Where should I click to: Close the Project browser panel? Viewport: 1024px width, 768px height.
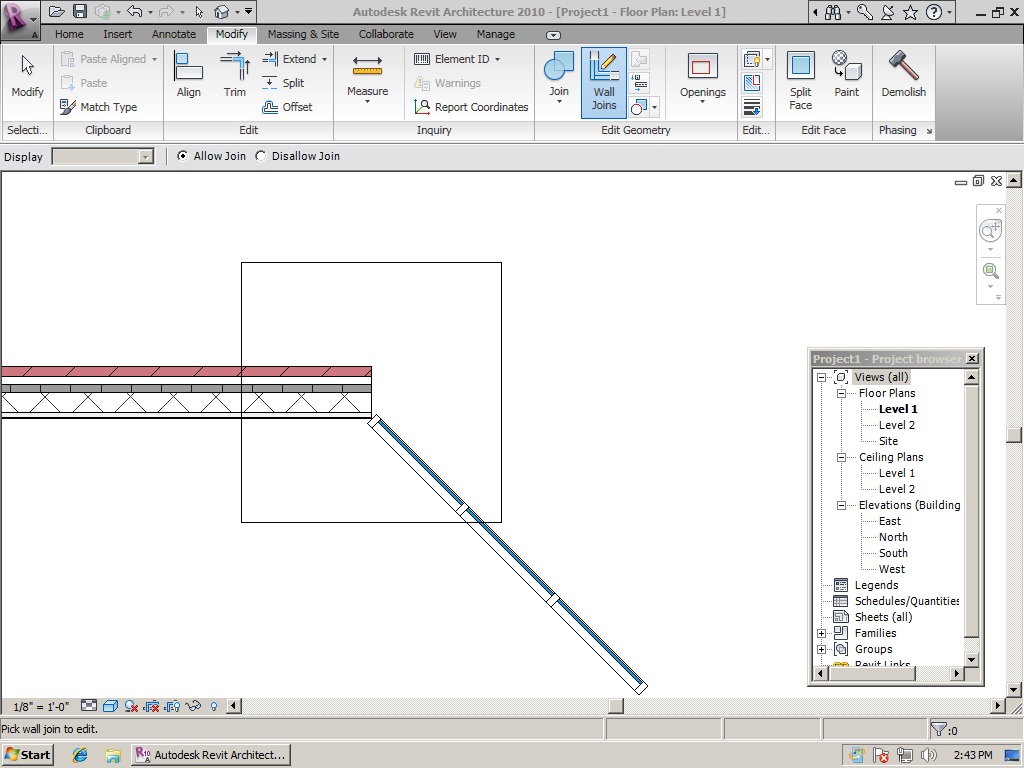pos(972,359)
